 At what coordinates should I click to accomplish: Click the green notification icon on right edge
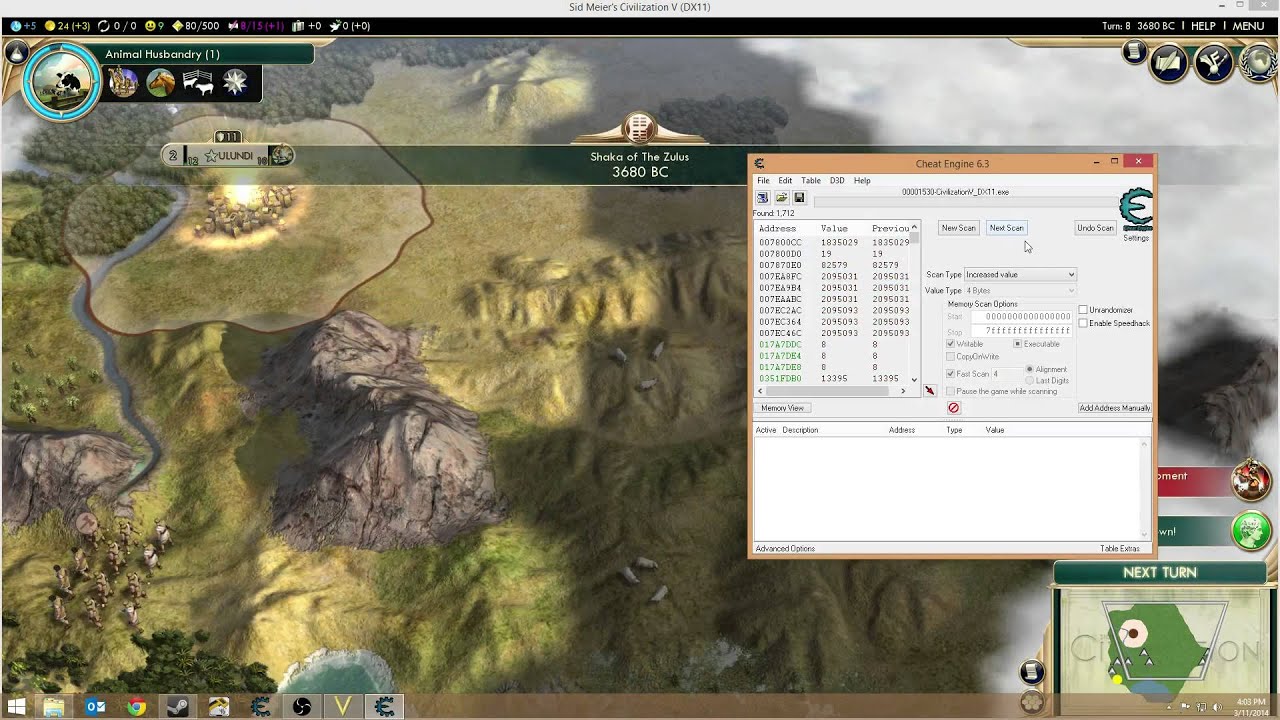tap(1251, 531)
